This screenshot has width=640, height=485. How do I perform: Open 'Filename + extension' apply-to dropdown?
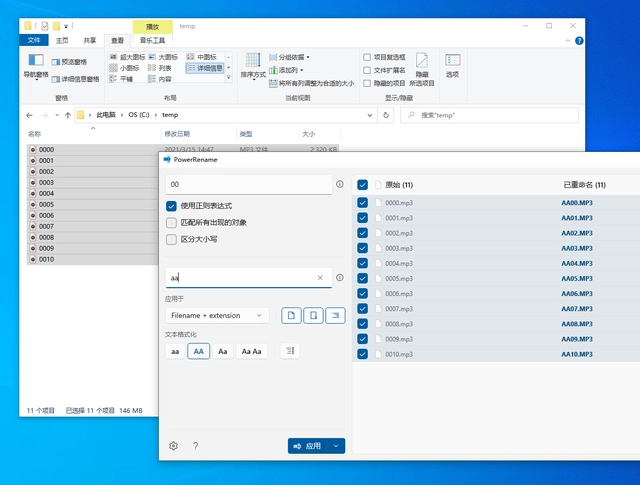tap(217, 315)
